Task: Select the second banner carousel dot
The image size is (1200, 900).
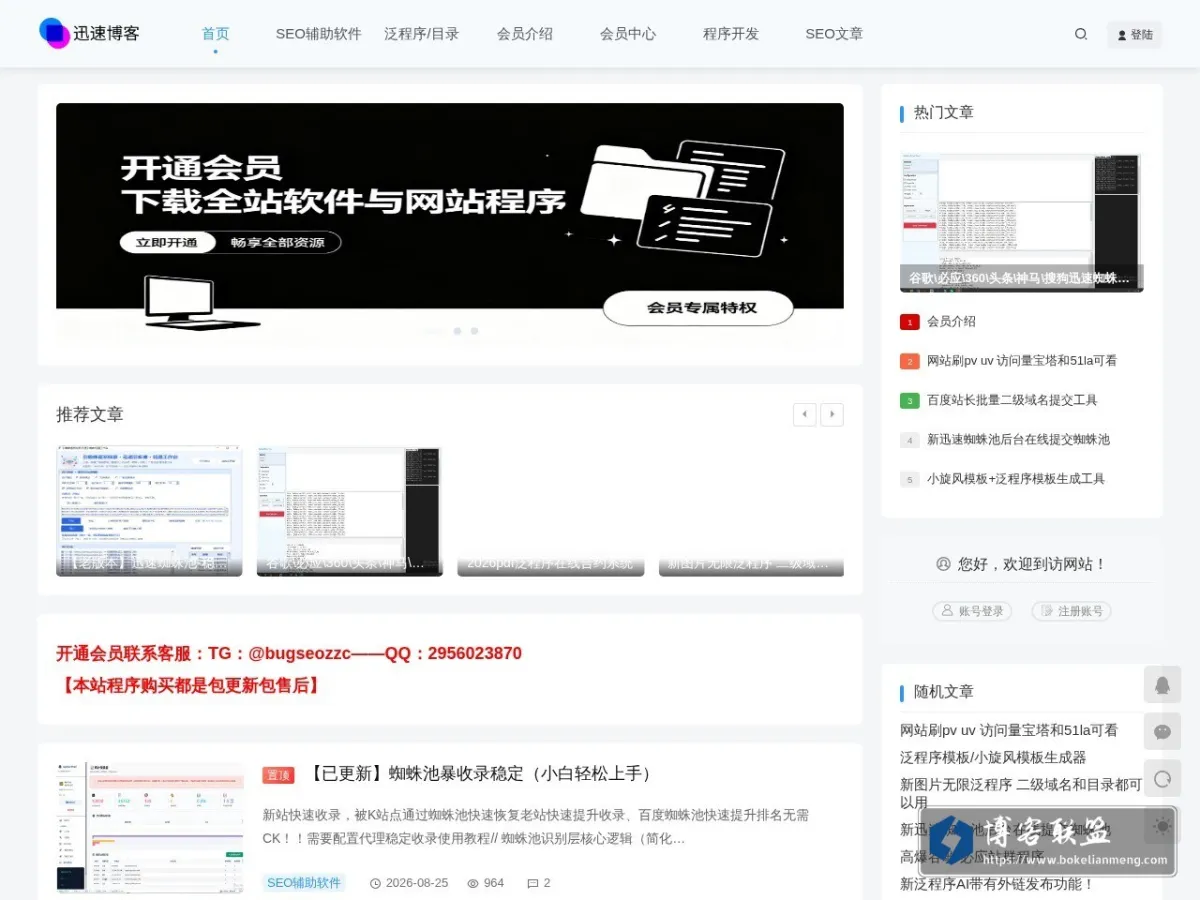Action: tap(457, 331)
